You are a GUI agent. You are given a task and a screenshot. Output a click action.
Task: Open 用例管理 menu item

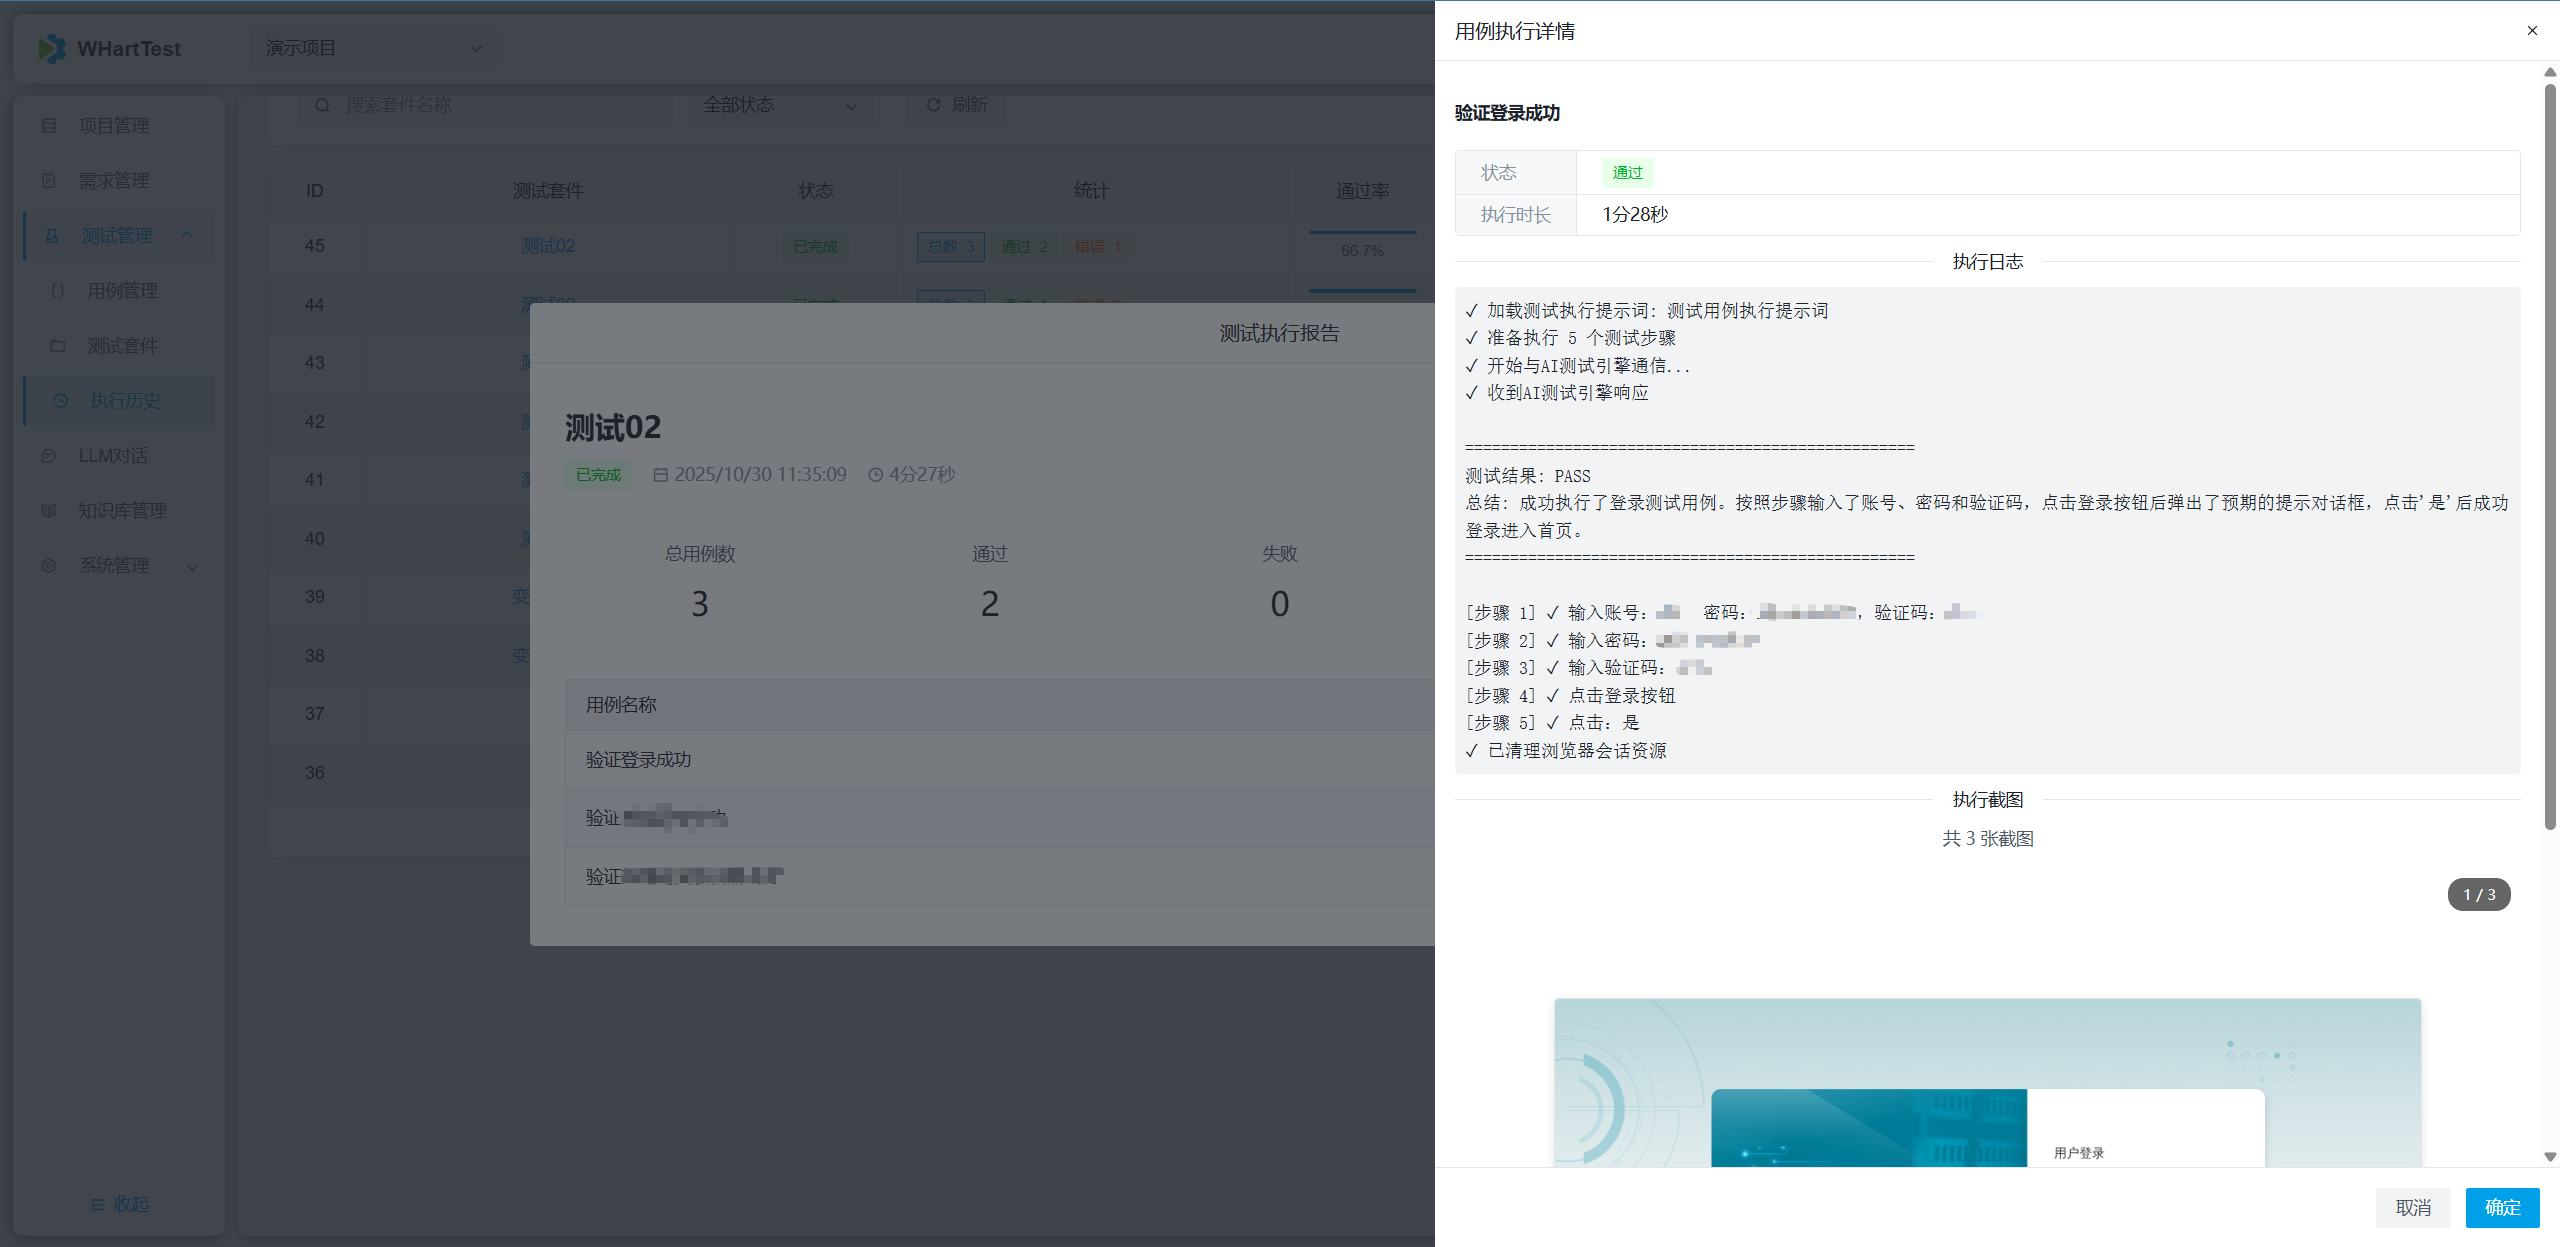pyautogui.click(x=122, y=291)
